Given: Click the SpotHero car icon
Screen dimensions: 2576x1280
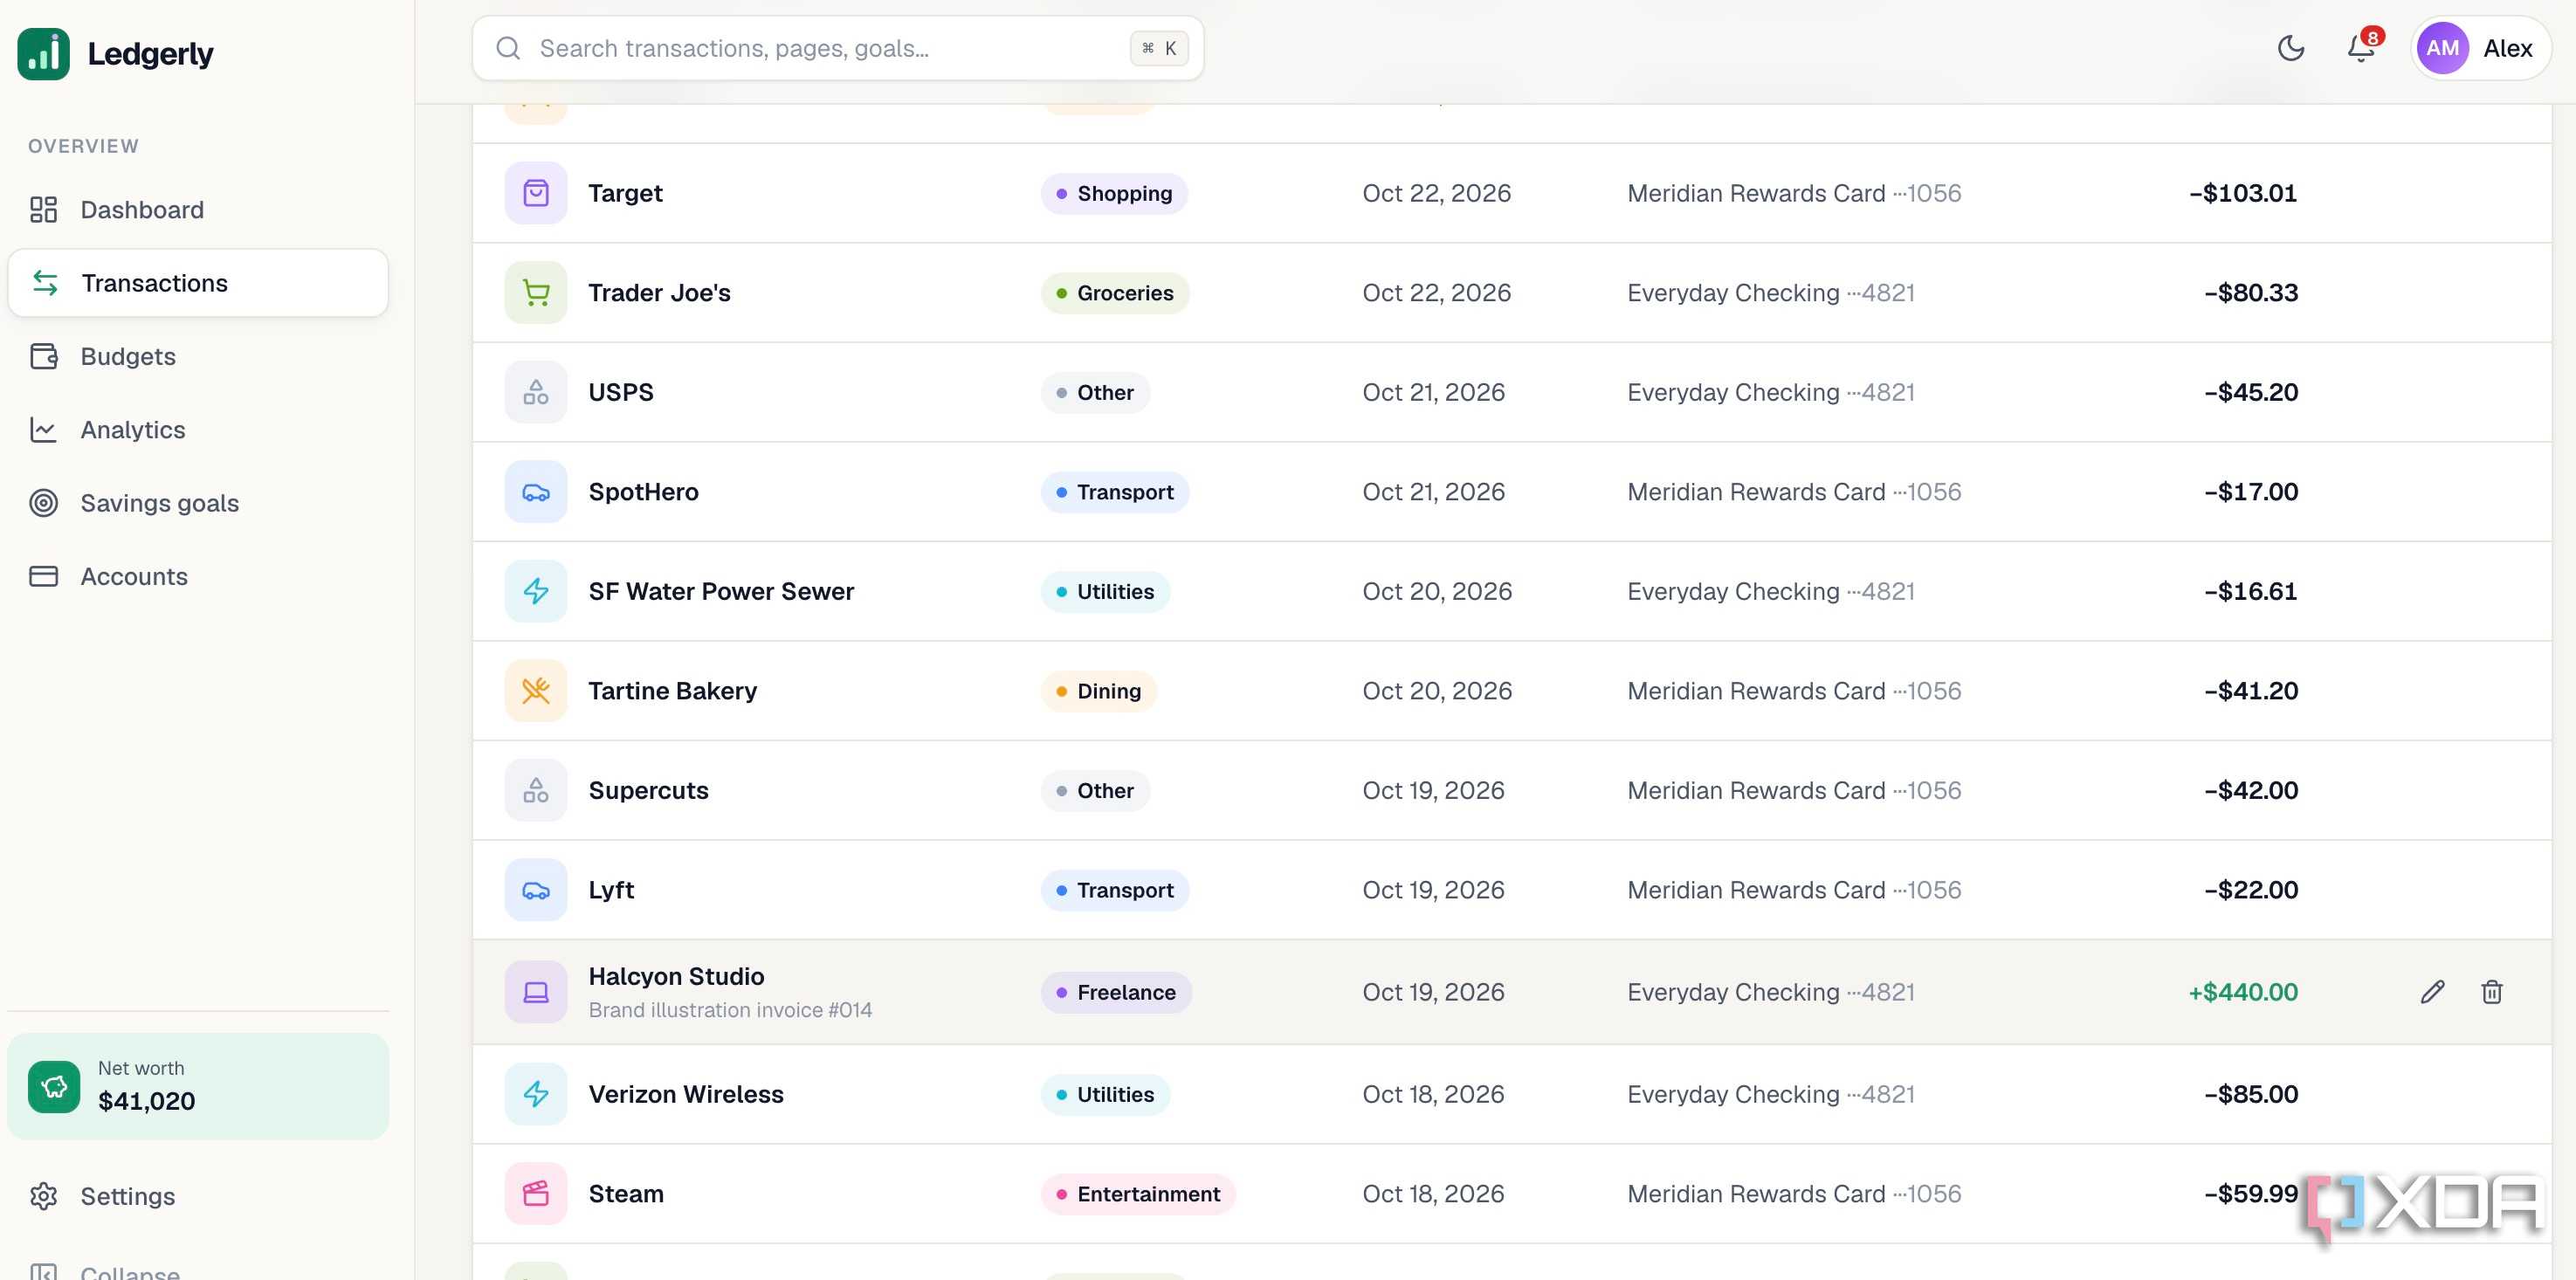Looking at the screenshot, I should [536, 492].
